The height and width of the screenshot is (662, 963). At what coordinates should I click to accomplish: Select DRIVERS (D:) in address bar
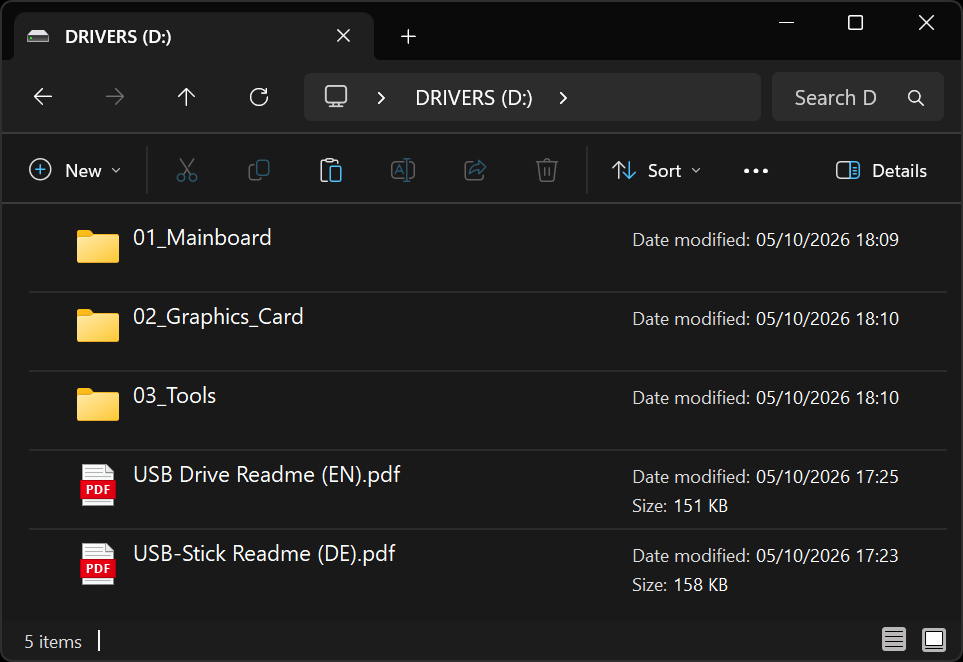(474, 98)
